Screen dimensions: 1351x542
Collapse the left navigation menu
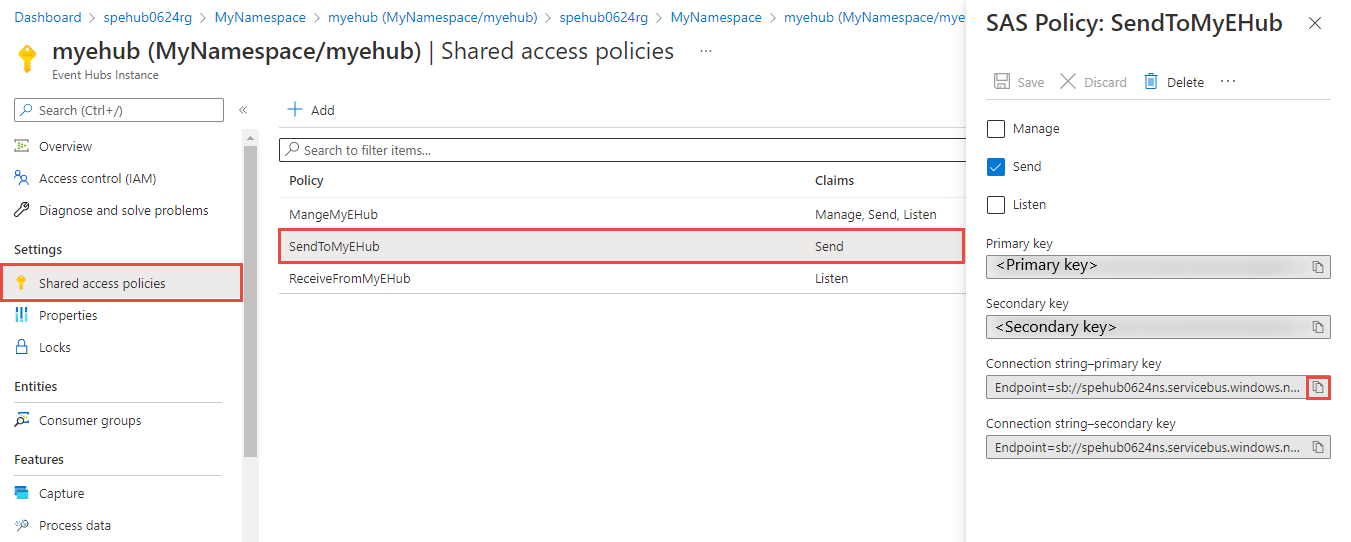click(243, 110)
